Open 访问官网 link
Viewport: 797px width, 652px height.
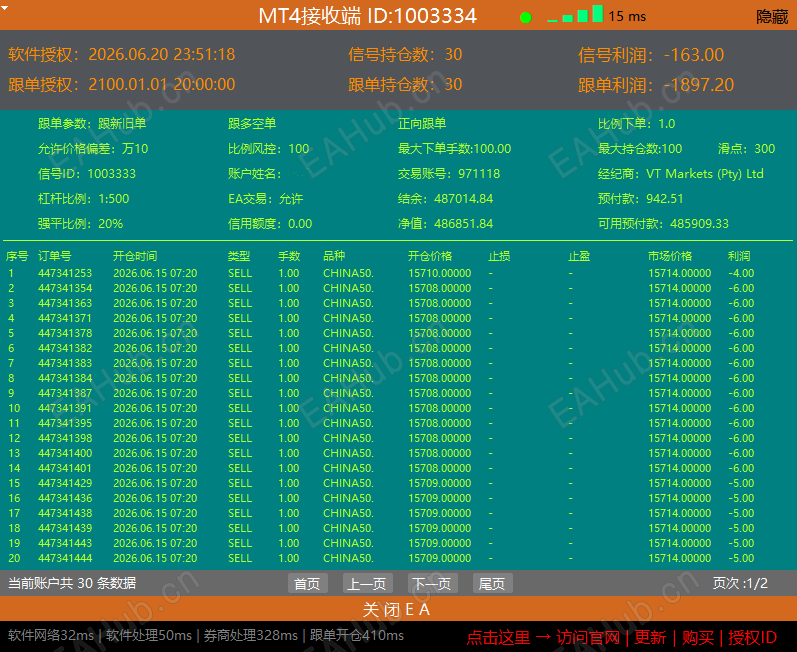point(588,637)
